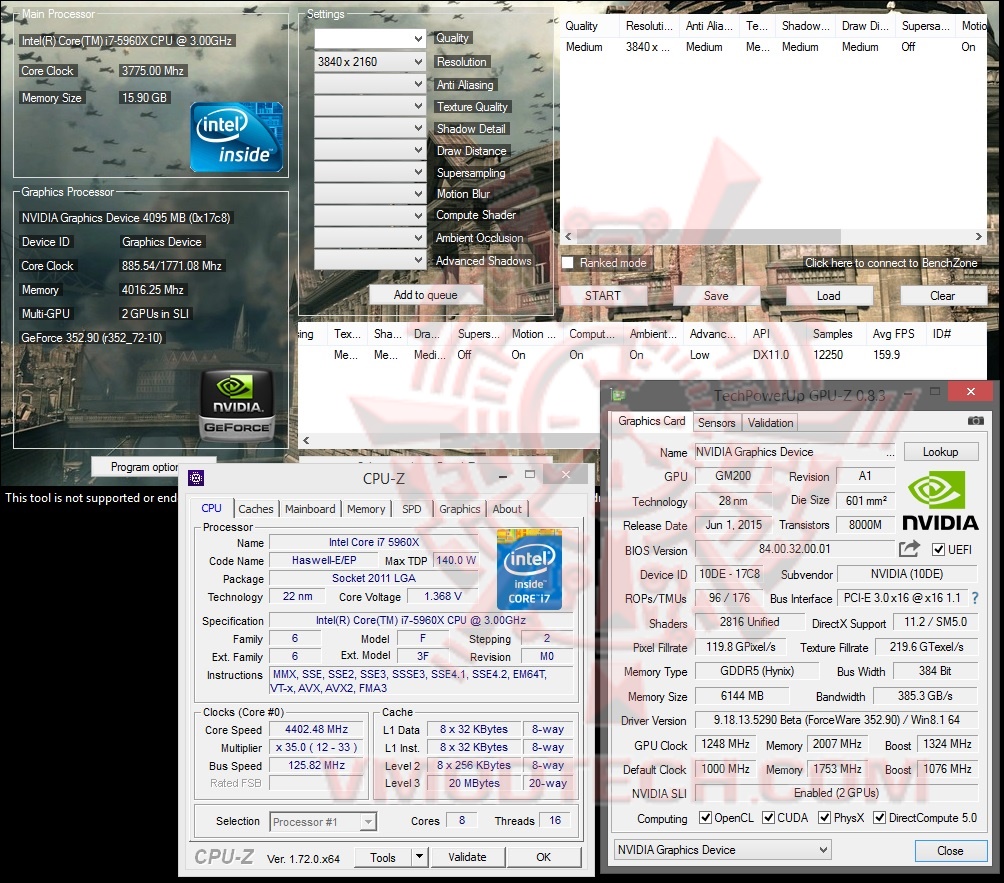Click the Avg FPS value 159.9
The height and width of the screenshot is (883, 1004).
(886, 355)
